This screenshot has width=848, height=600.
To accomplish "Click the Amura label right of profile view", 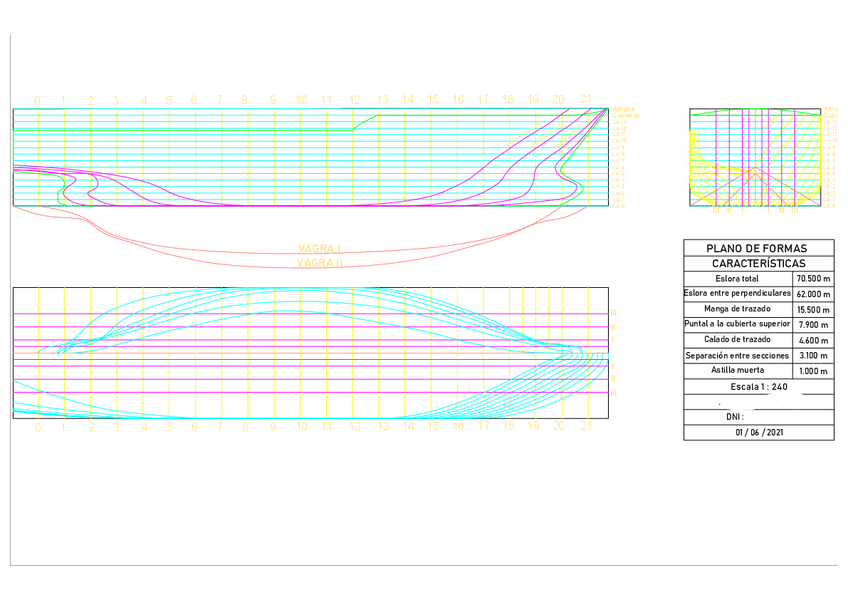I will coord(623,109).
